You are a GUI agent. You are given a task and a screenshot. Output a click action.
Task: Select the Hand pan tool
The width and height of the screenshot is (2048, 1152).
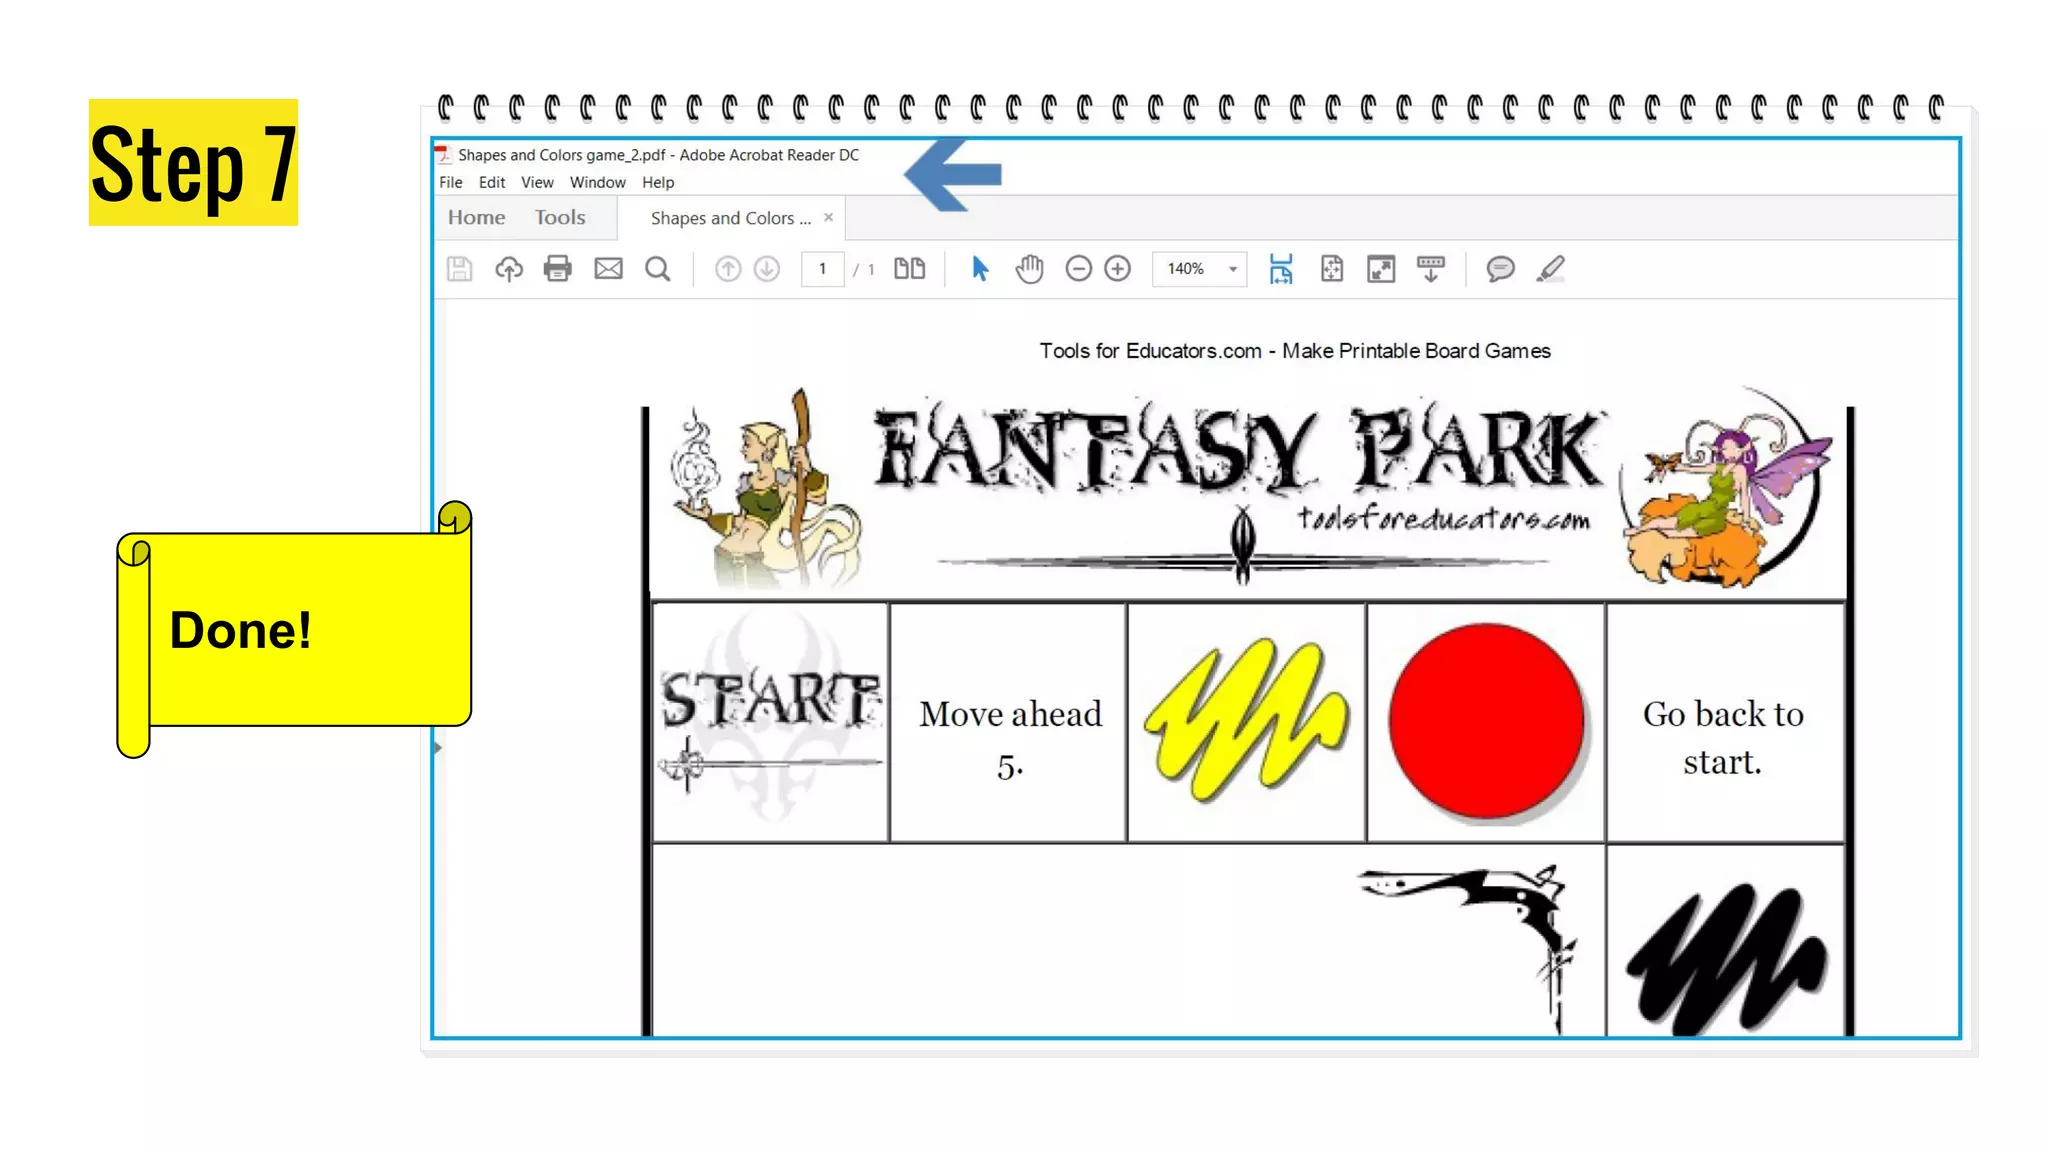click(x=1029, y=269)
